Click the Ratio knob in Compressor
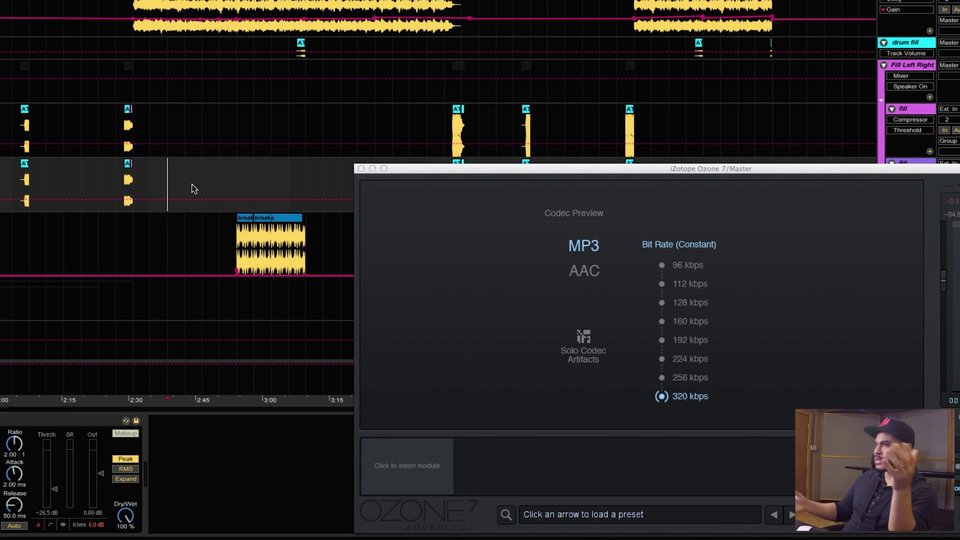The image size is (960, 540). tap(14, 443)
